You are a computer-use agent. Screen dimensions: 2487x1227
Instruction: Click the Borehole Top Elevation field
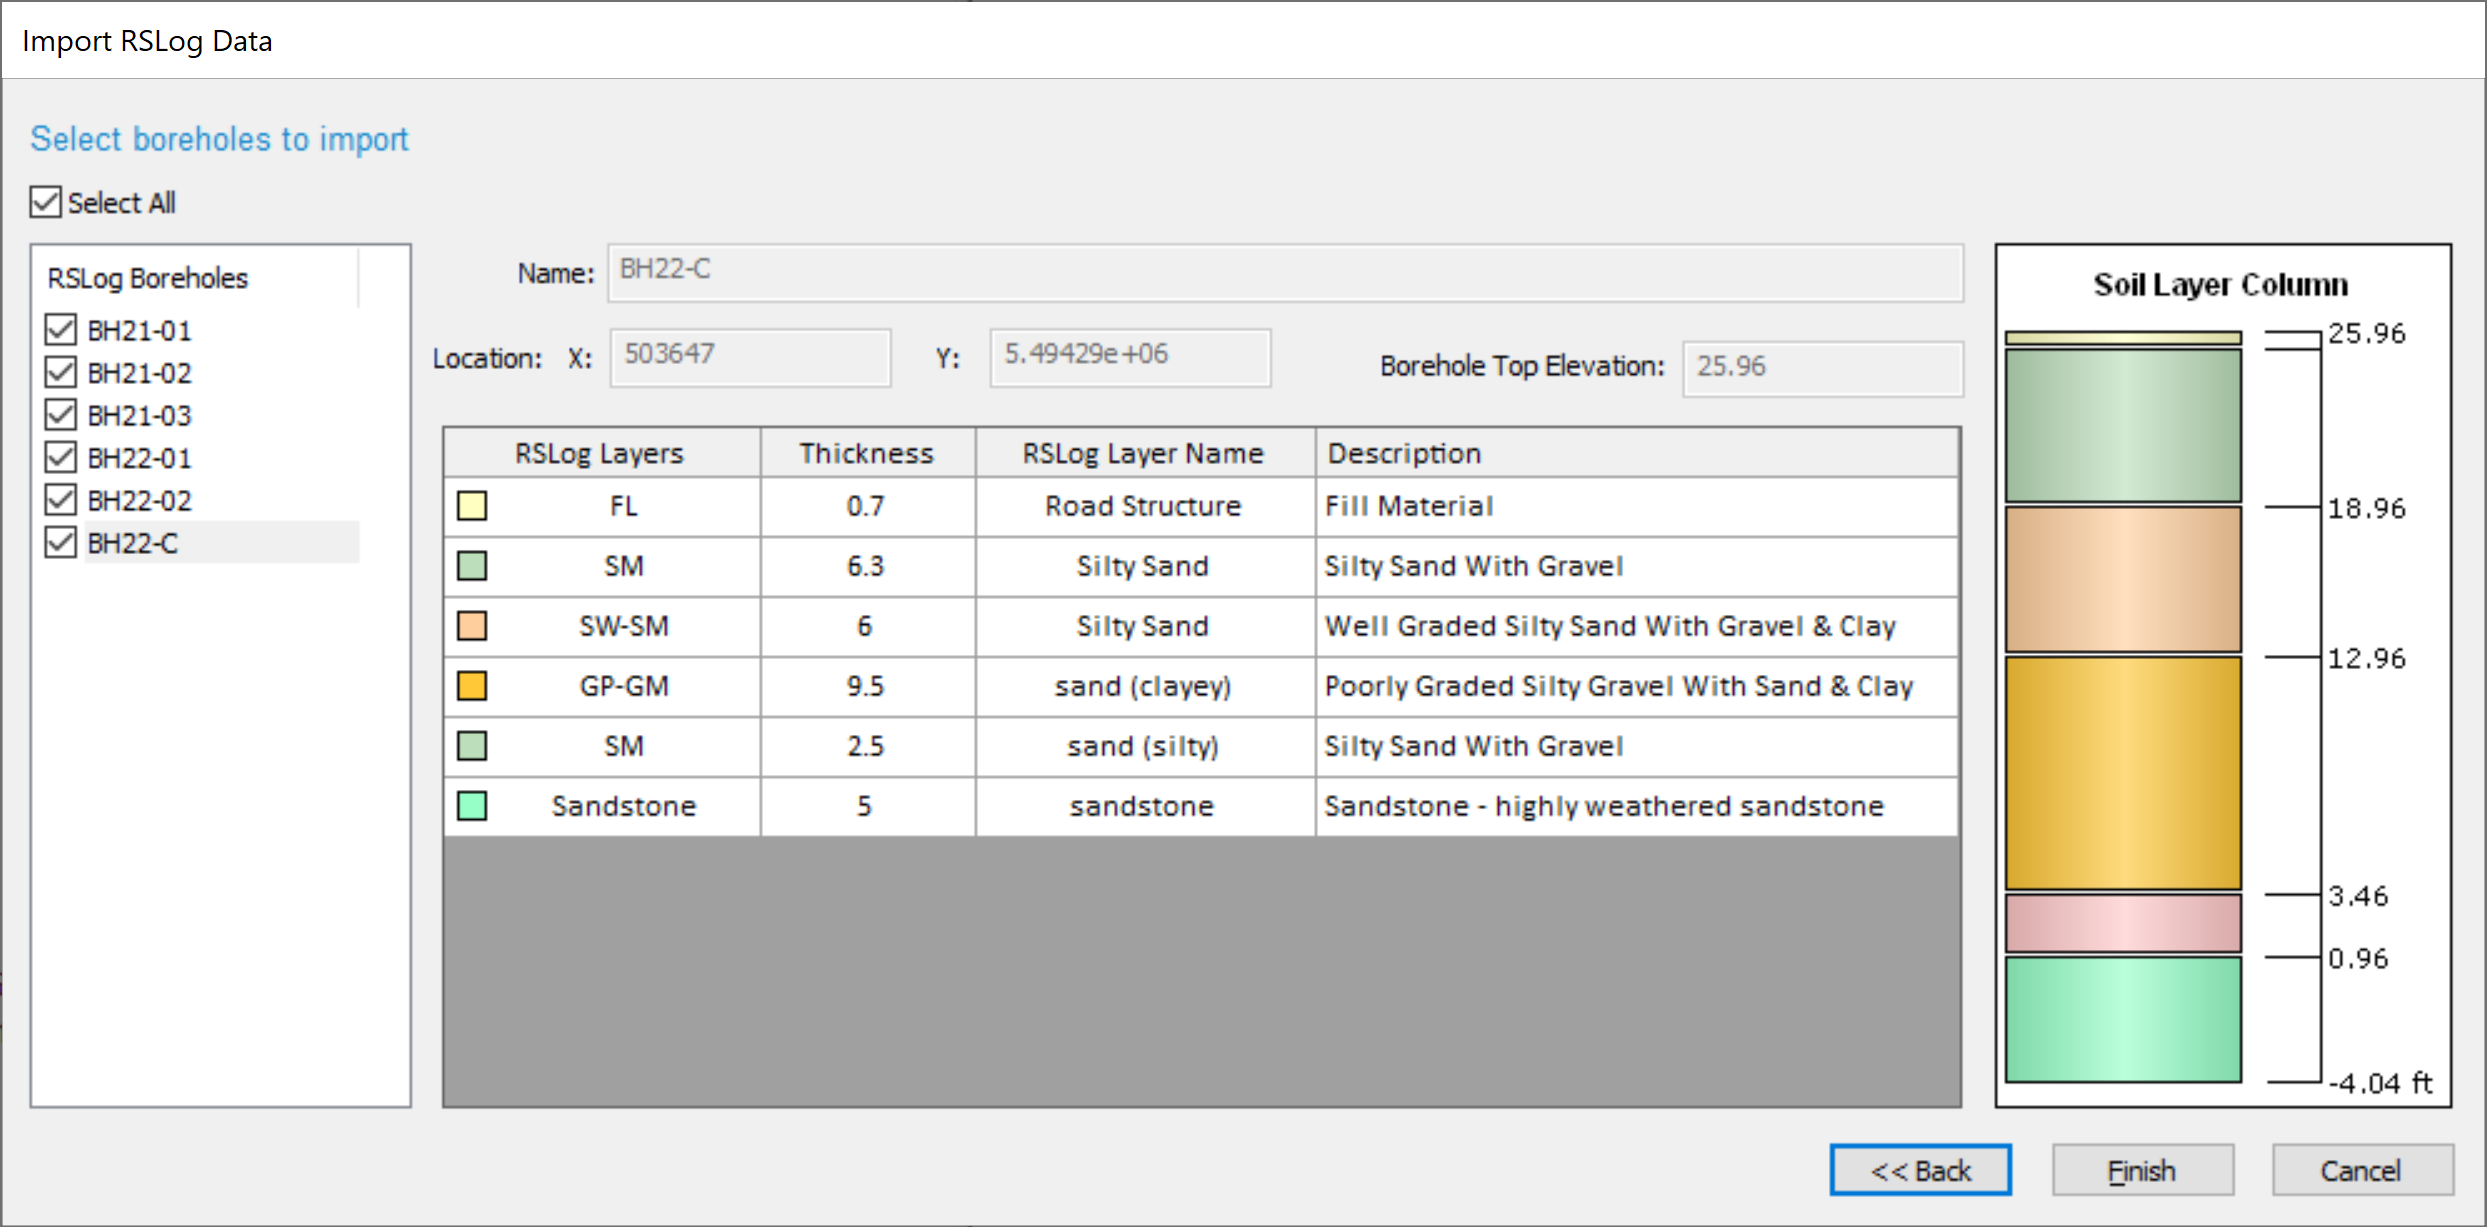coord(1822,369)
